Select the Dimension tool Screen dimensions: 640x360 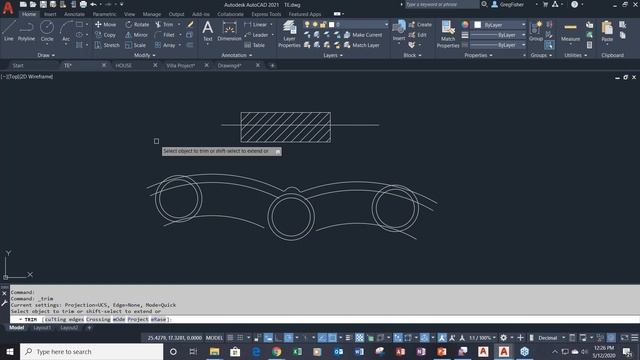point(229,31)
